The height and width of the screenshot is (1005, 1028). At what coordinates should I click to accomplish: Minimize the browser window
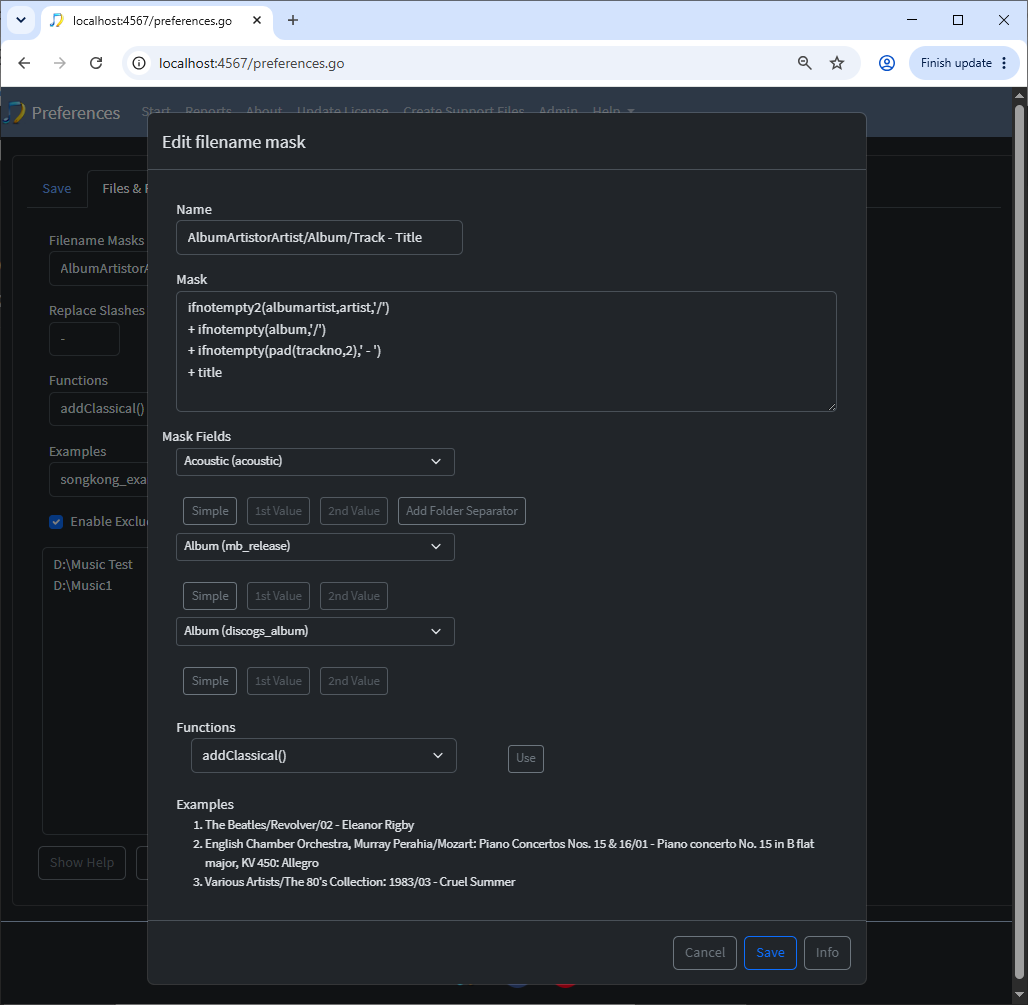click(x=911, y=20)
